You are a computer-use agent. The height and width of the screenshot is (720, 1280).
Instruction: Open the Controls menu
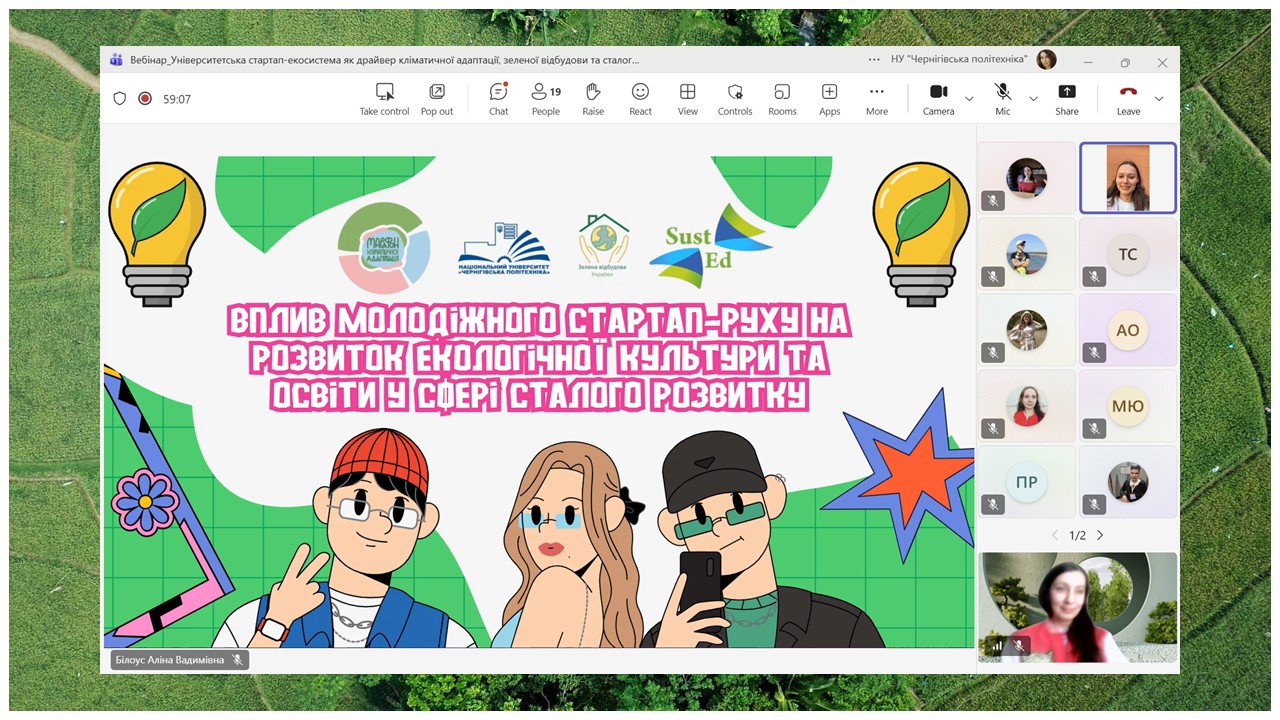point(735,99)
